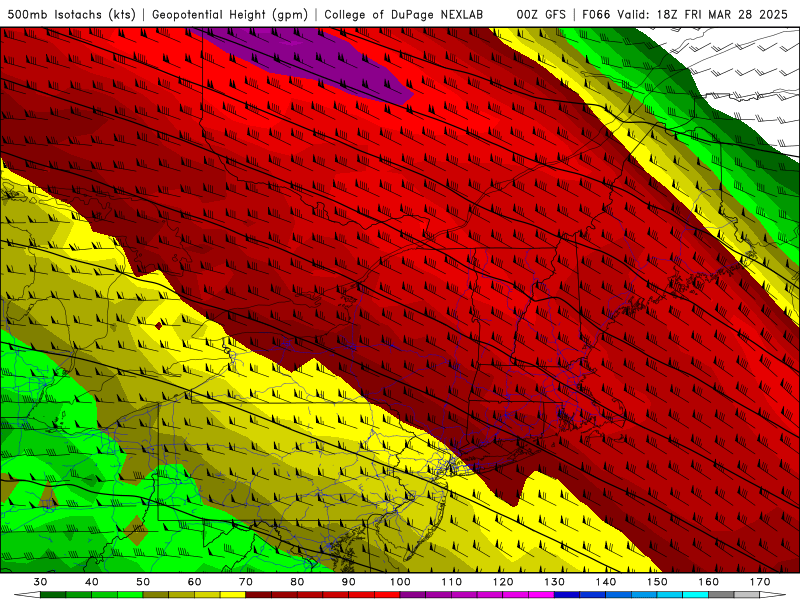800x600 pixels.
Task: Click the '90' value on the legend
Action: tap(349, 582)
